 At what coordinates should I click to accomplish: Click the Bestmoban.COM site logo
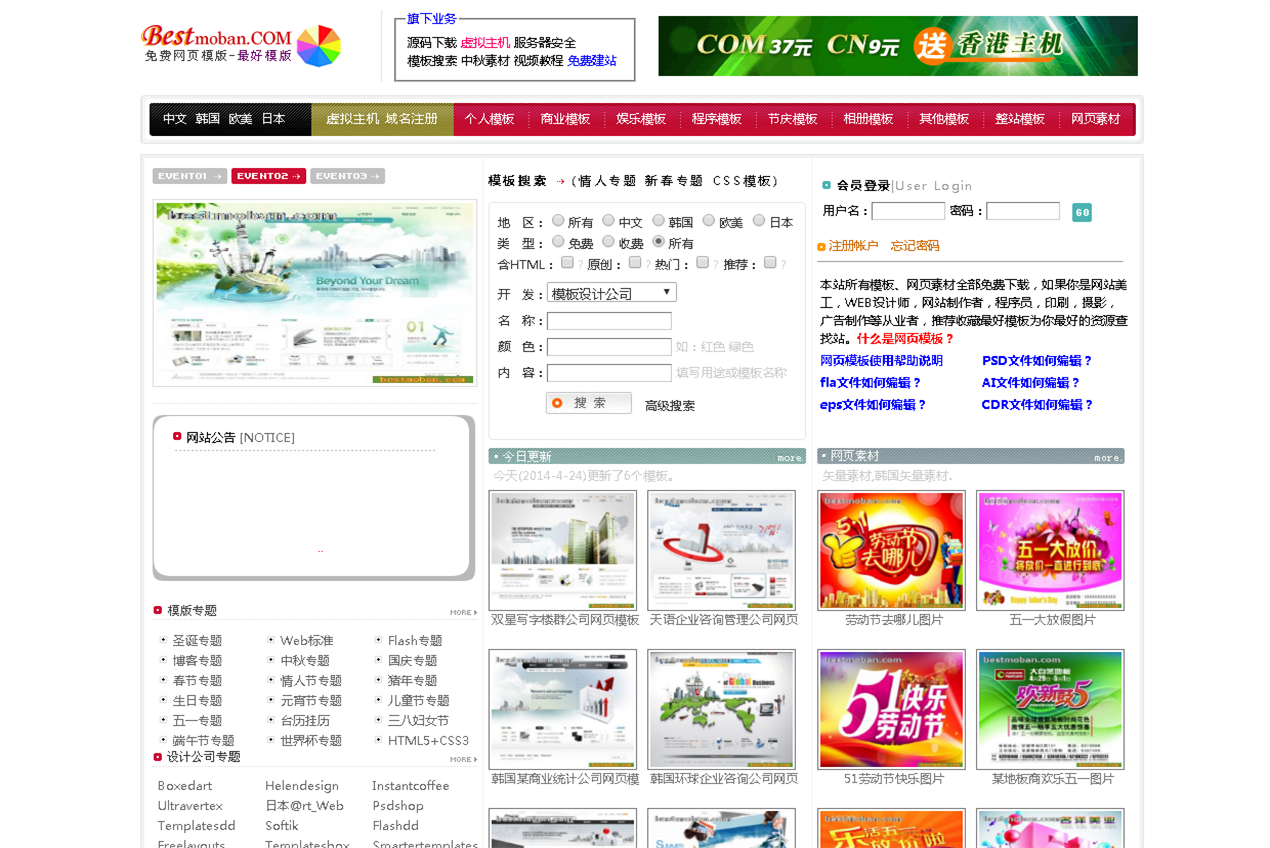(241, 45)
